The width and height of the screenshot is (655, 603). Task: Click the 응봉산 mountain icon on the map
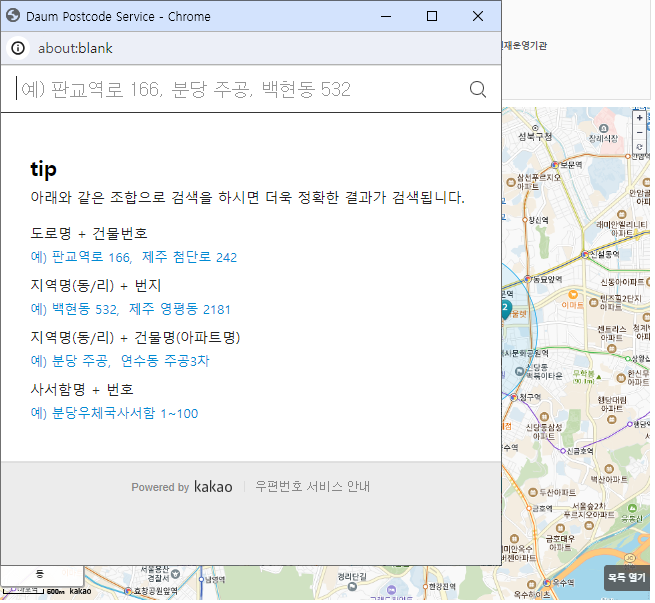pyautogui.click(x=632, y=508)
